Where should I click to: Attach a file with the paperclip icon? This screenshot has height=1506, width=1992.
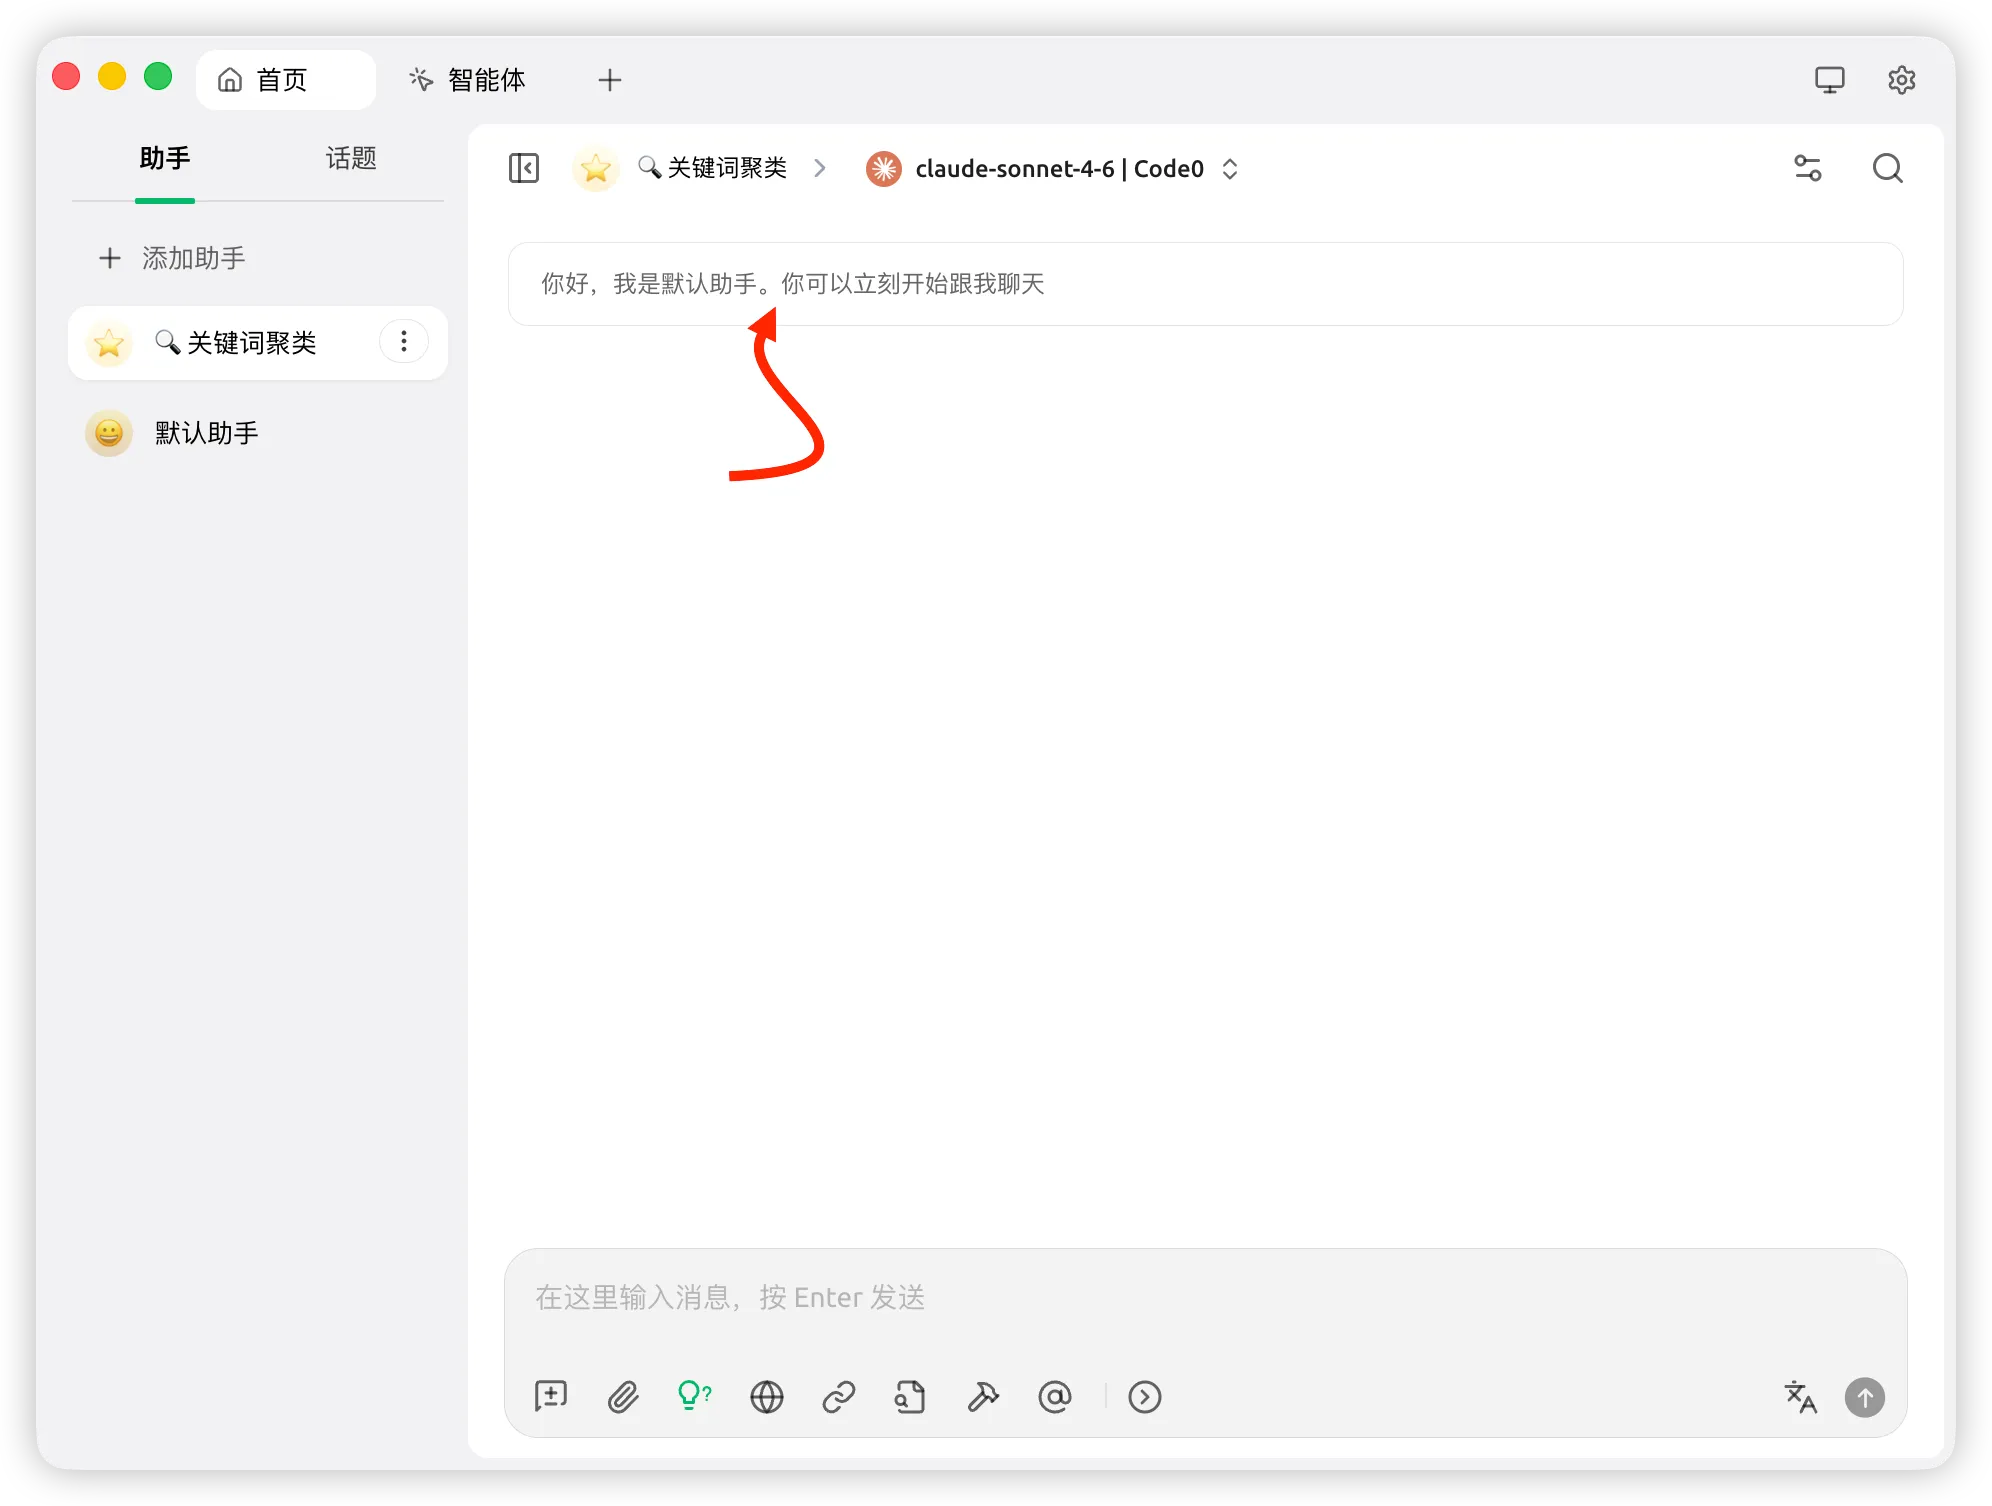pos(622,1397)
